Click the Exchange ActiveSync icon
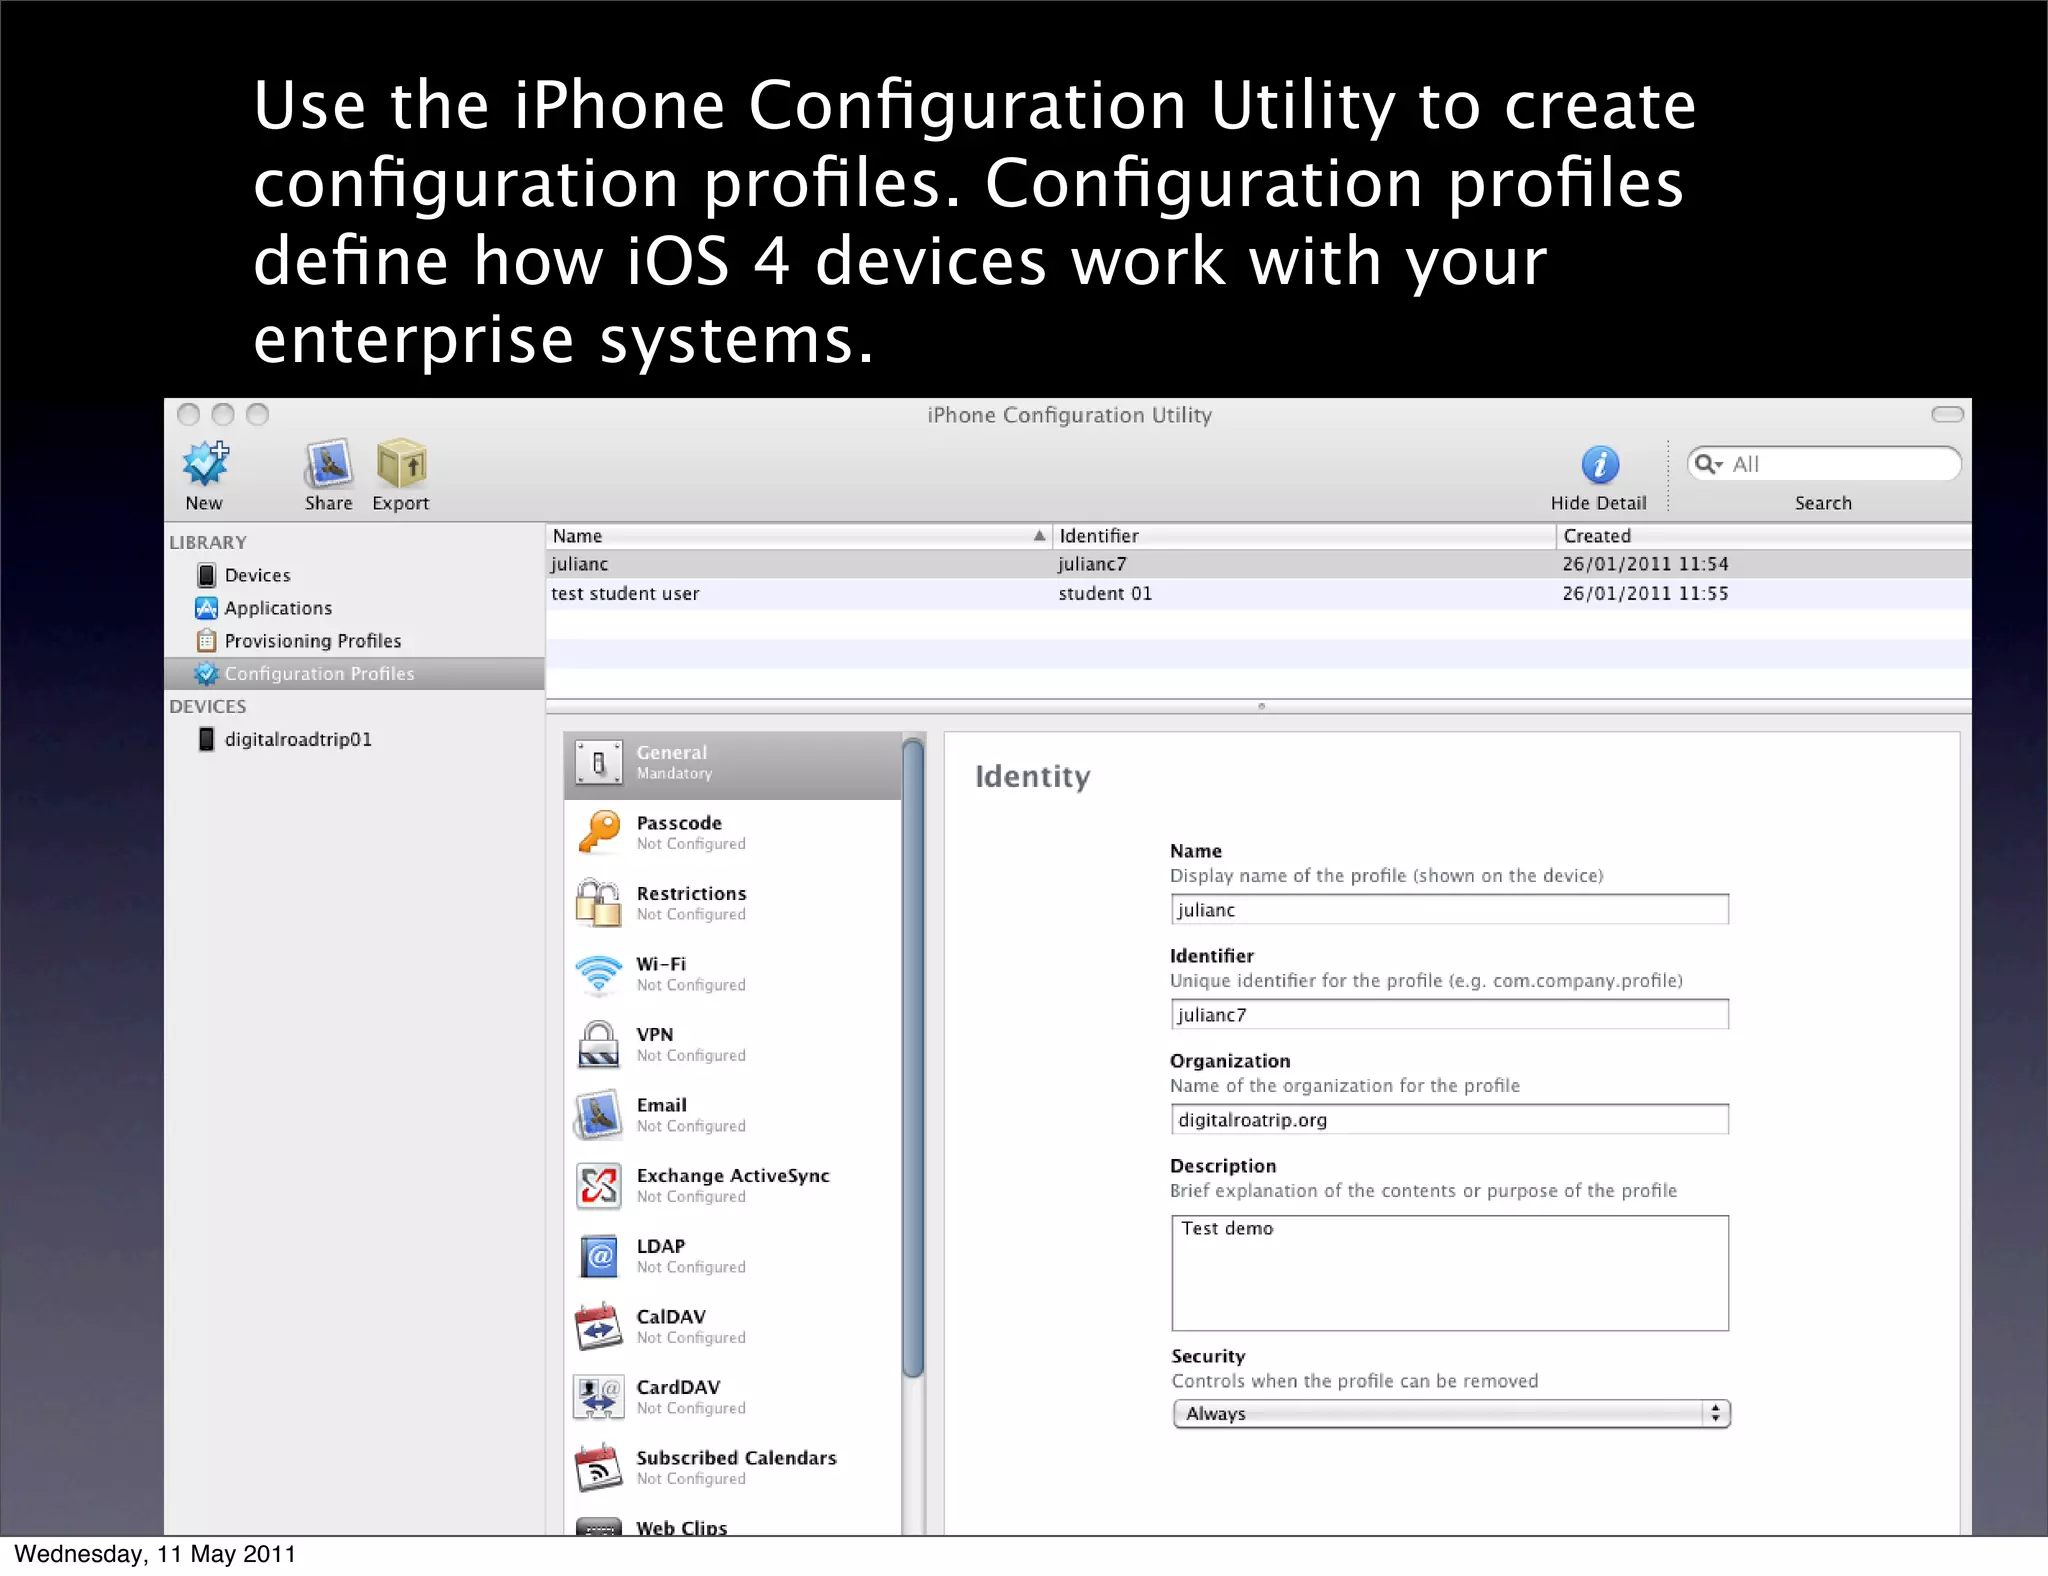Image resolution: width=2048 pixels, height=1576 pixels. [x=598, y=1186]
